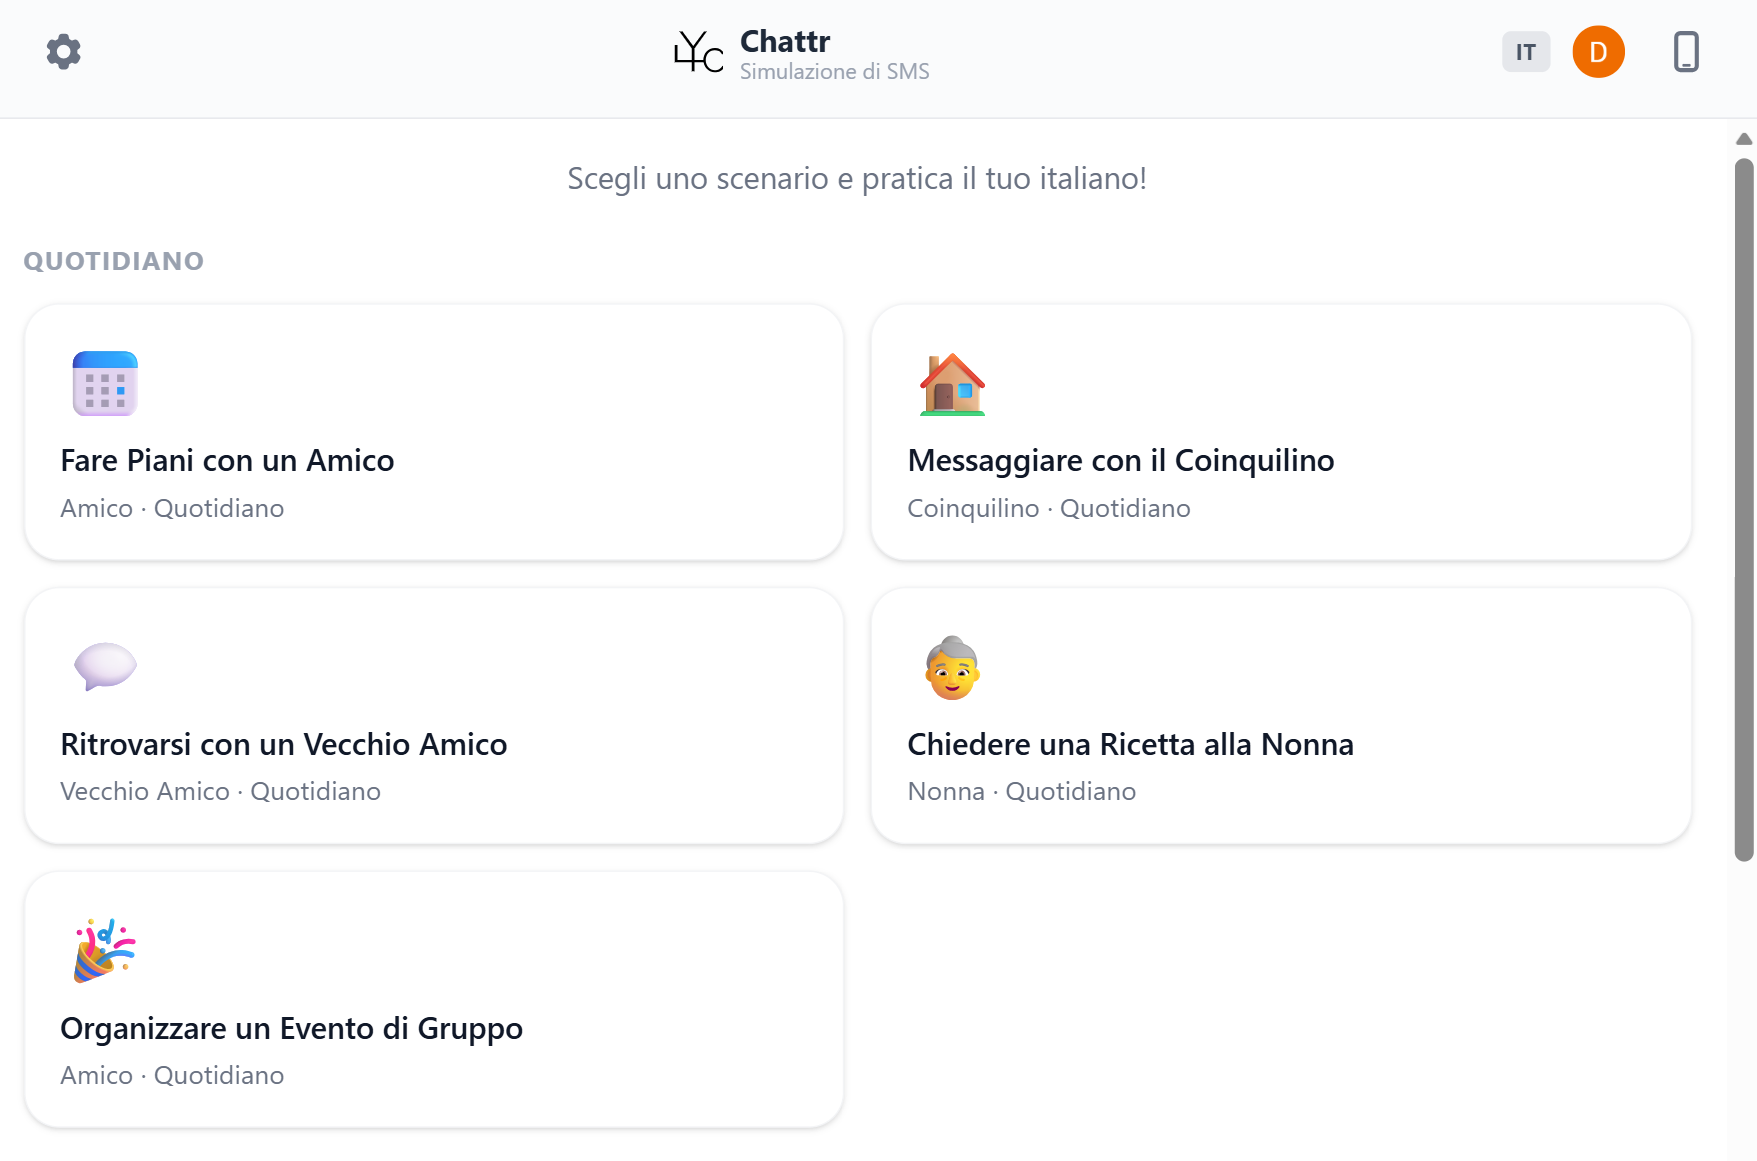The width and height of the screenshot is (1757, 1161).
Task: Choose Organizzare un Evento di Gruppo
Action: click(x=434, y=1000)
